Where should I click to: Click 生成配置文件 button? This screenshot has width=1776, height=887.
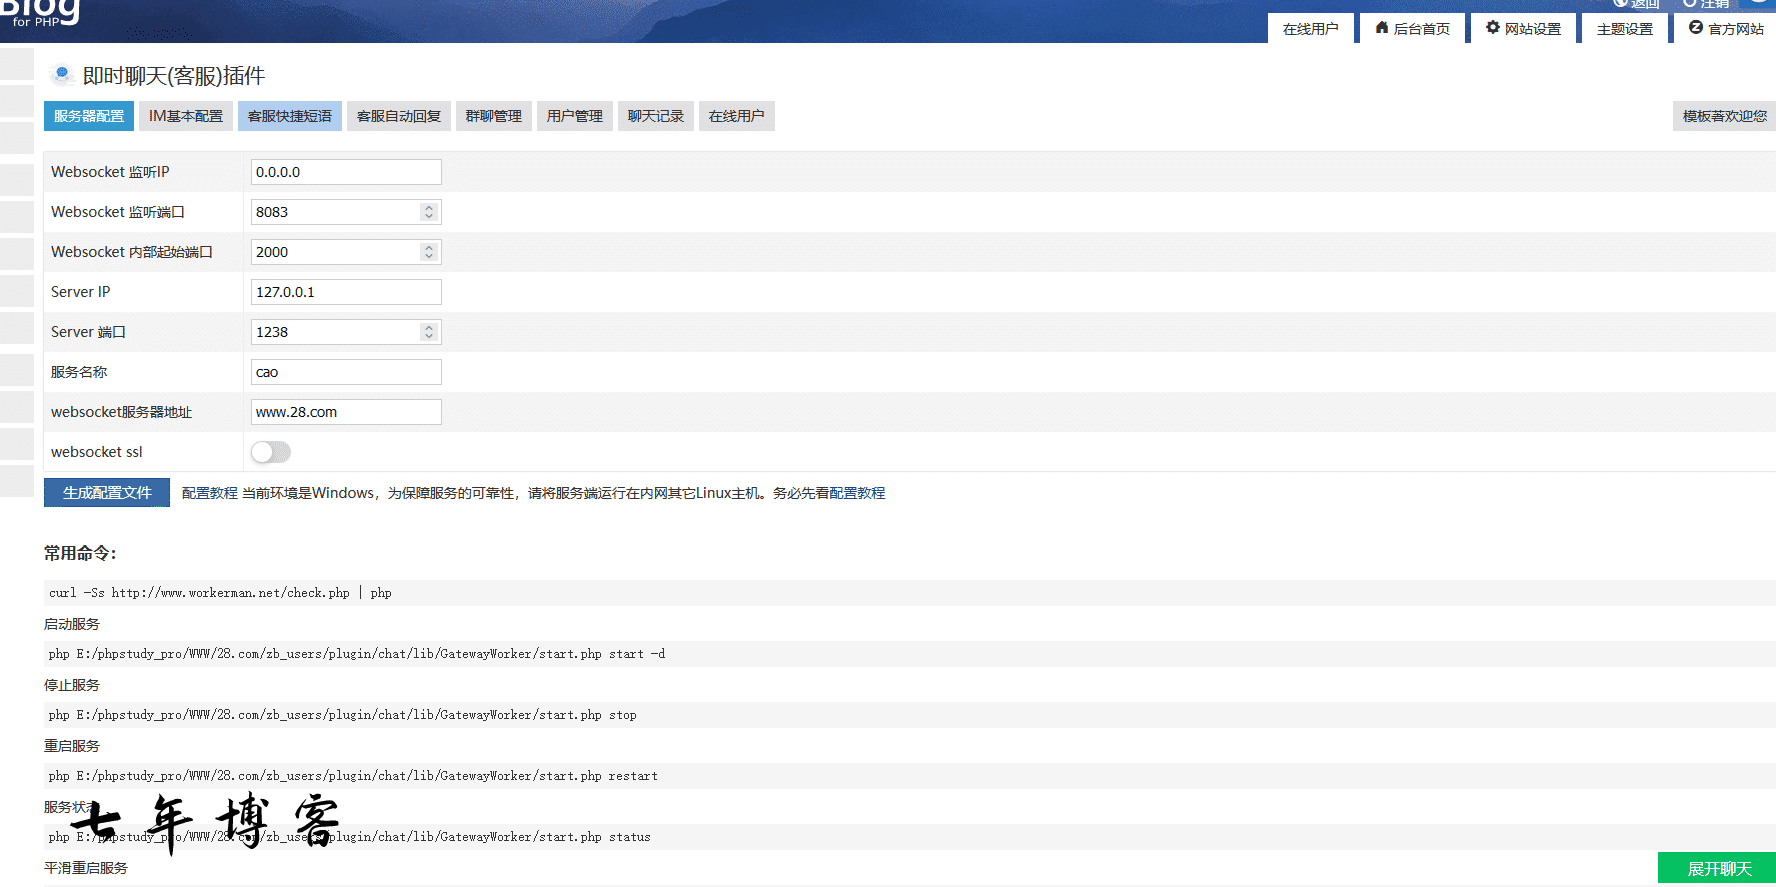[x=107, y=493]
